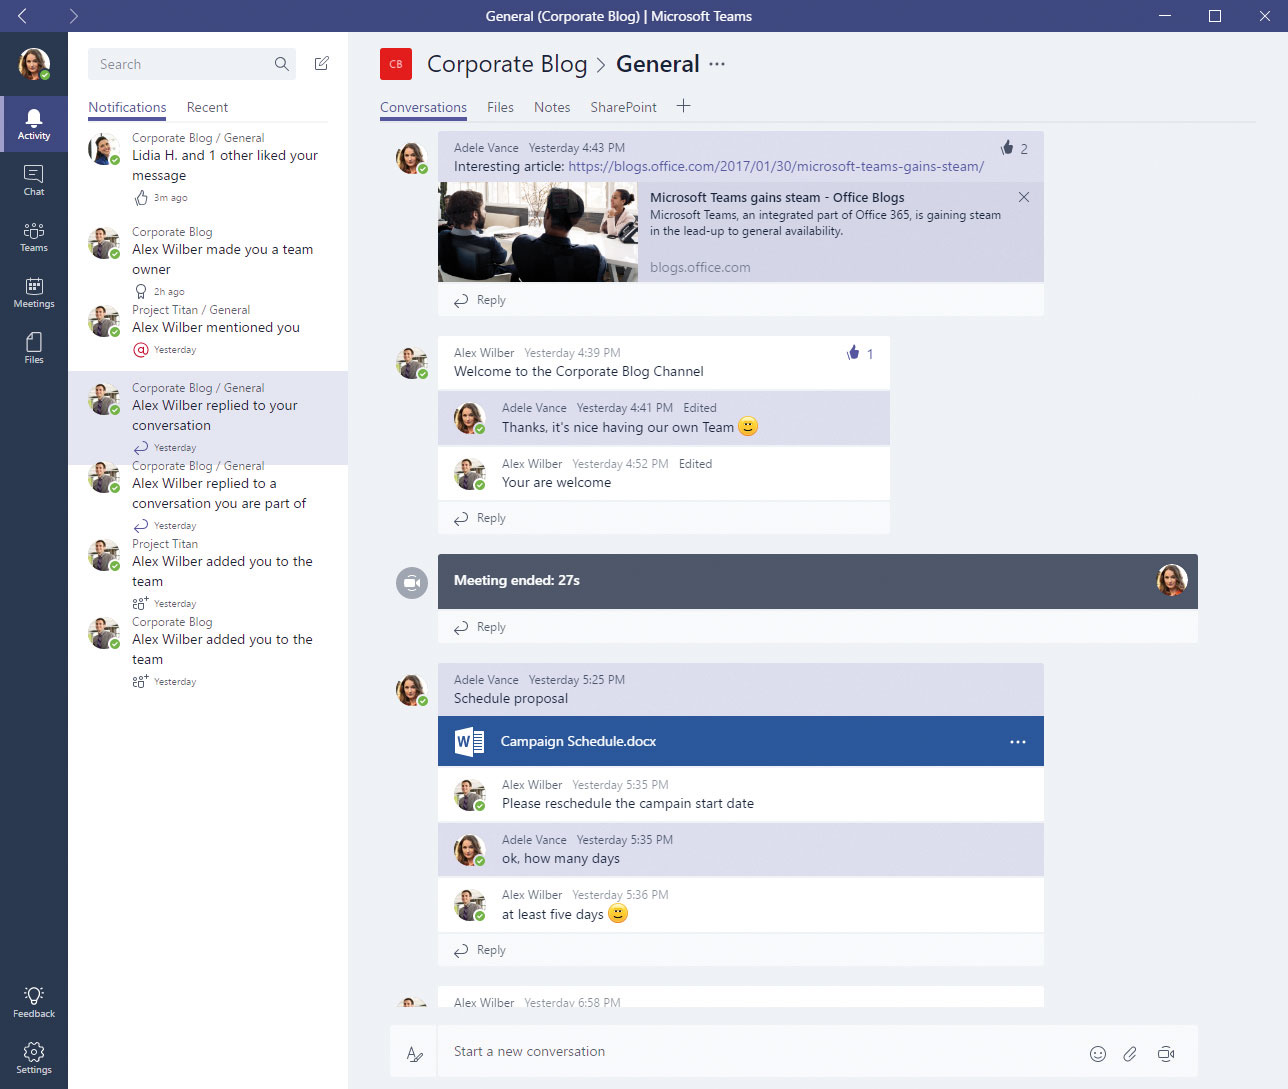The height and width of the screenshot is (1089, 1288).
Task: Open Teams from the left sidebar
Action: tap(34, 236)
